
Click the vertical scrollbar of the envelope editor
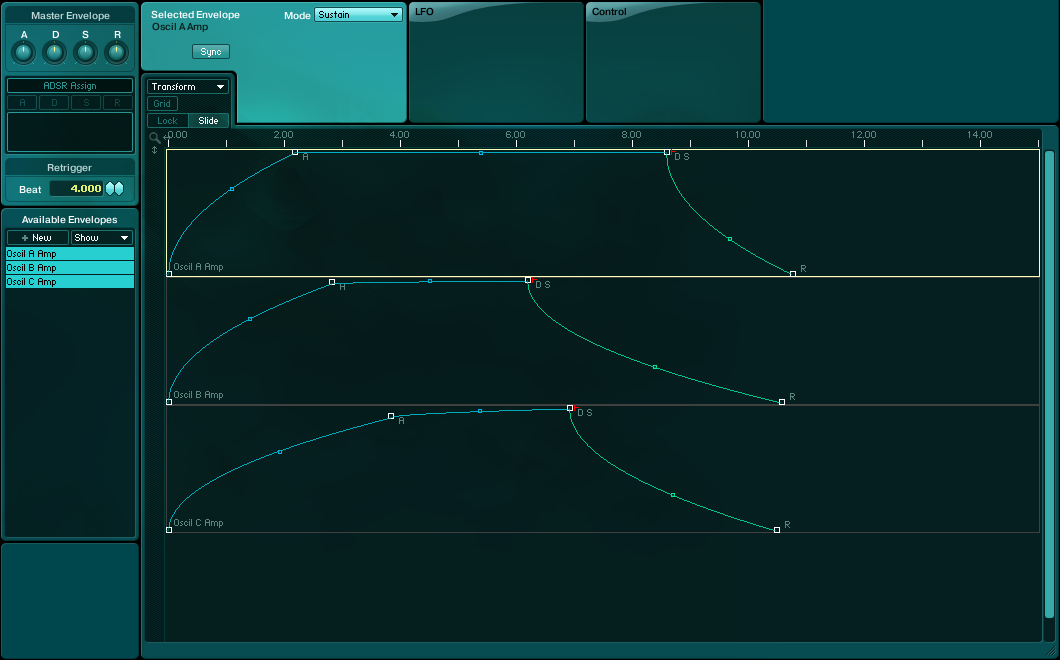click(1049, 383)
